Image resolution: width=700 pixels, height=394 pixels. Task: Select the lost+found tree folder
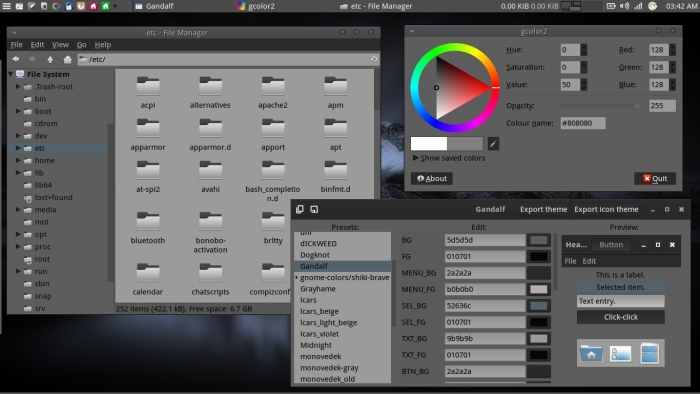point(53,197)
